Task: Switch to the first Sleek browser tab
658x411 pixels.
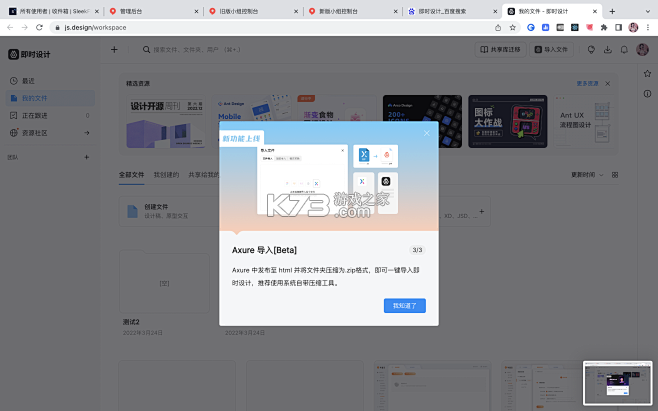Action: pyautogui.click(x=52, y=11)
